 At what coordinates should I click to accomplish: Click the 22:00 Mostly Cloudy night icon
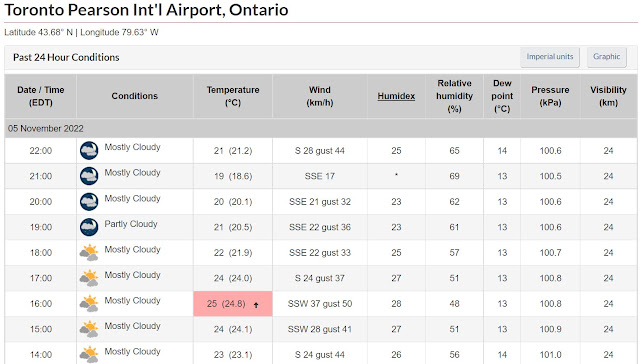pyautogui.click(x=89, y=151)
